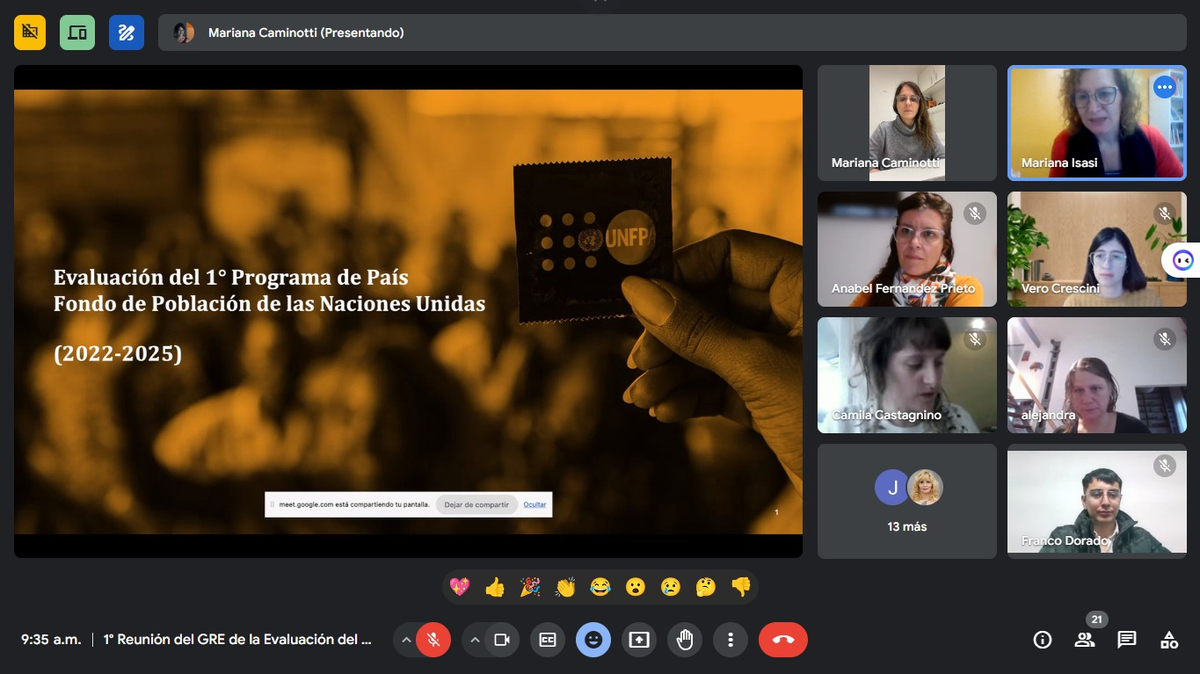
Task: Click the green screen devices extension icon
Action: click(77, 33)
